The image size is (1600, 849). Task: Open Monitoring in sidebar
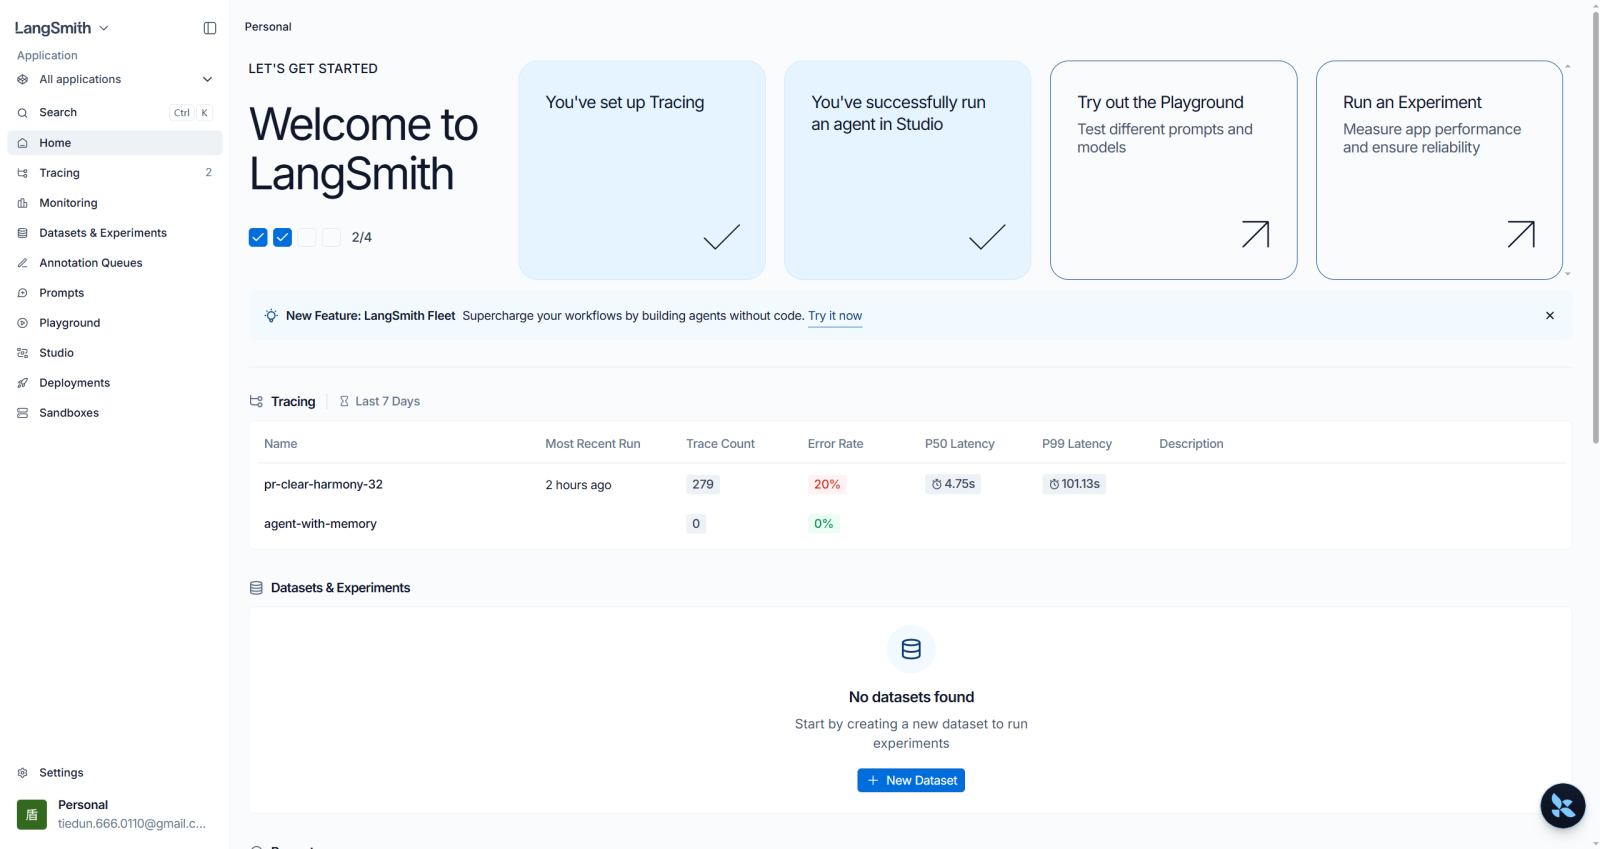[115, 203]
